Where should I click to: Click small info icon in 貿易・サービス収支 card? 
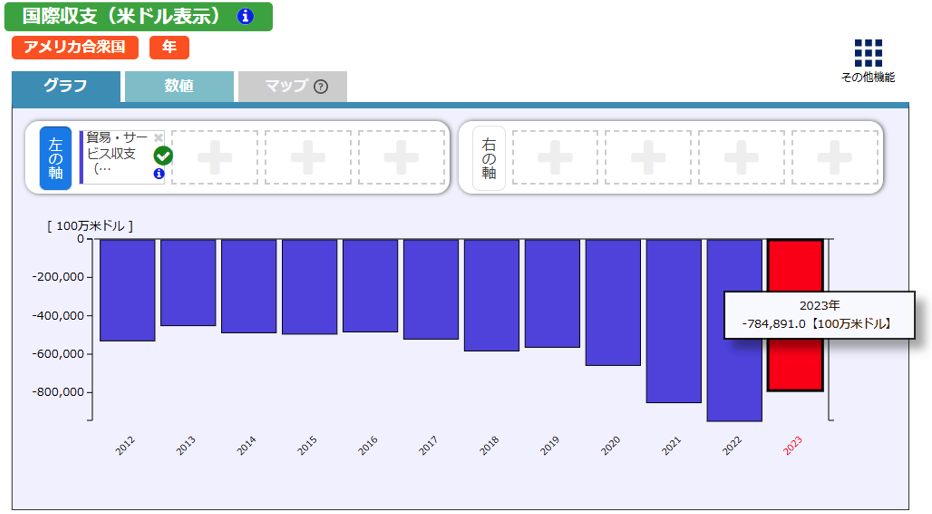click(x=158, y=174)
